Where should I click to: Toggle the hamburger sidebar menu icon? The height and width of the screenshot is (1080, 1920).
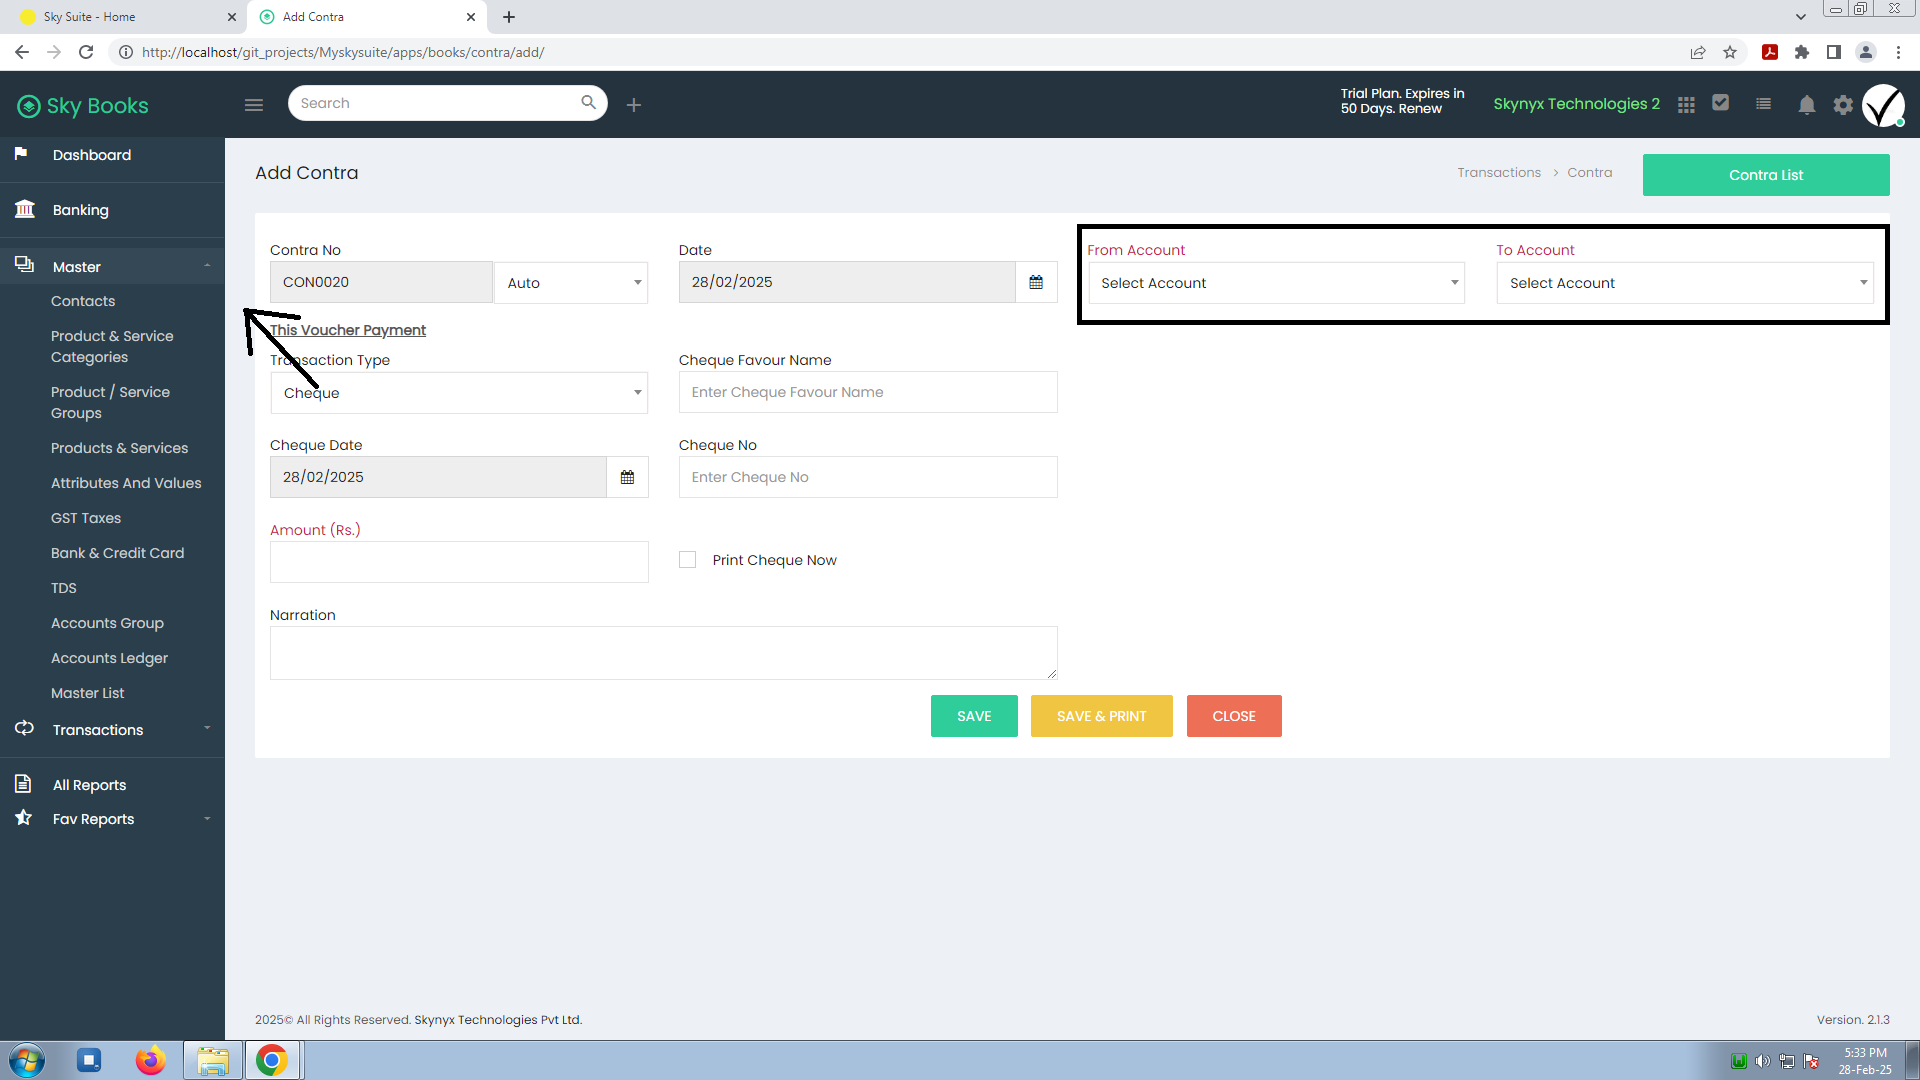[254, 104]
